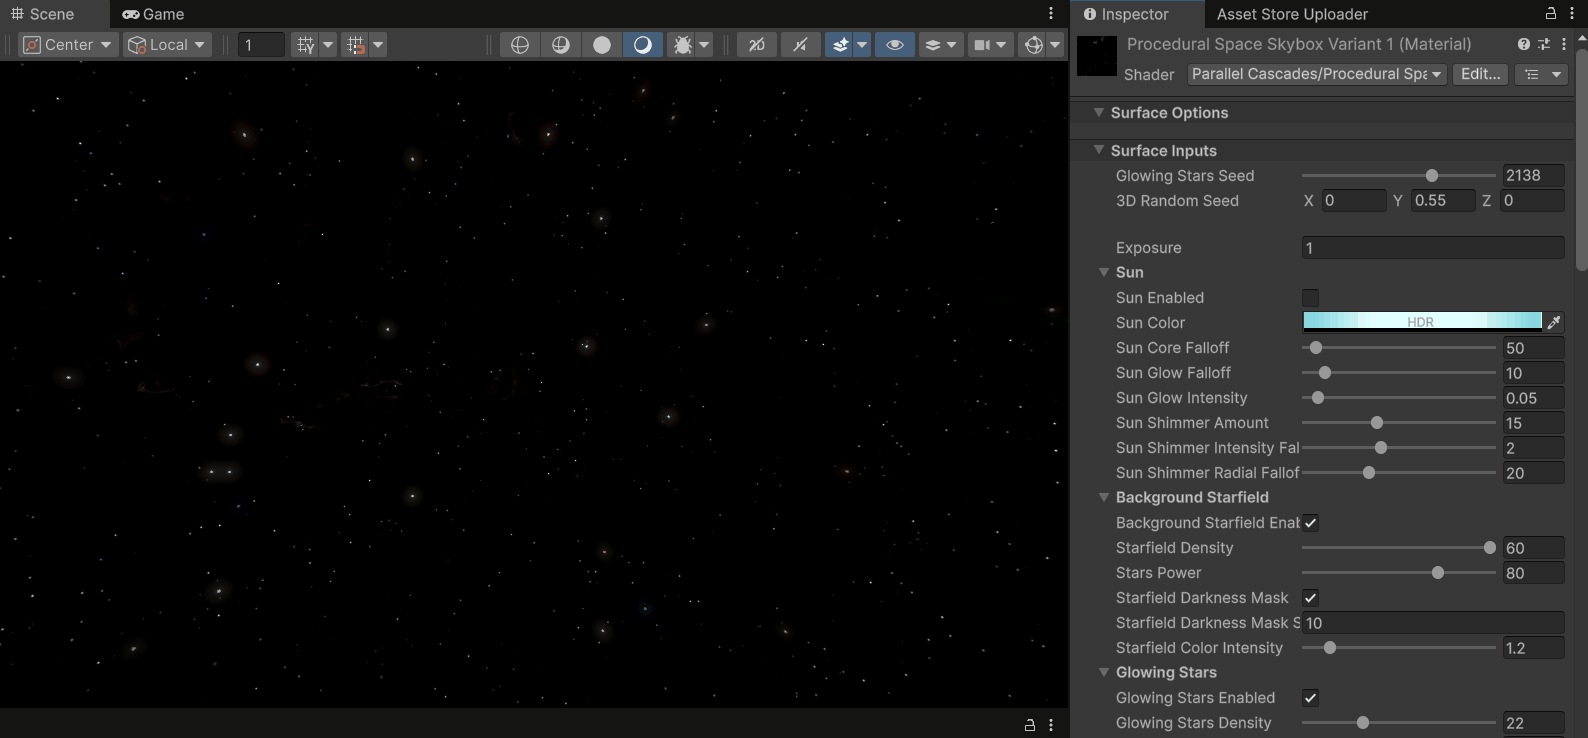The height and width of the screenshot is (738, 1588).
Task: Open the Shader selection dropdown
Action: [x=1316, y=74]
